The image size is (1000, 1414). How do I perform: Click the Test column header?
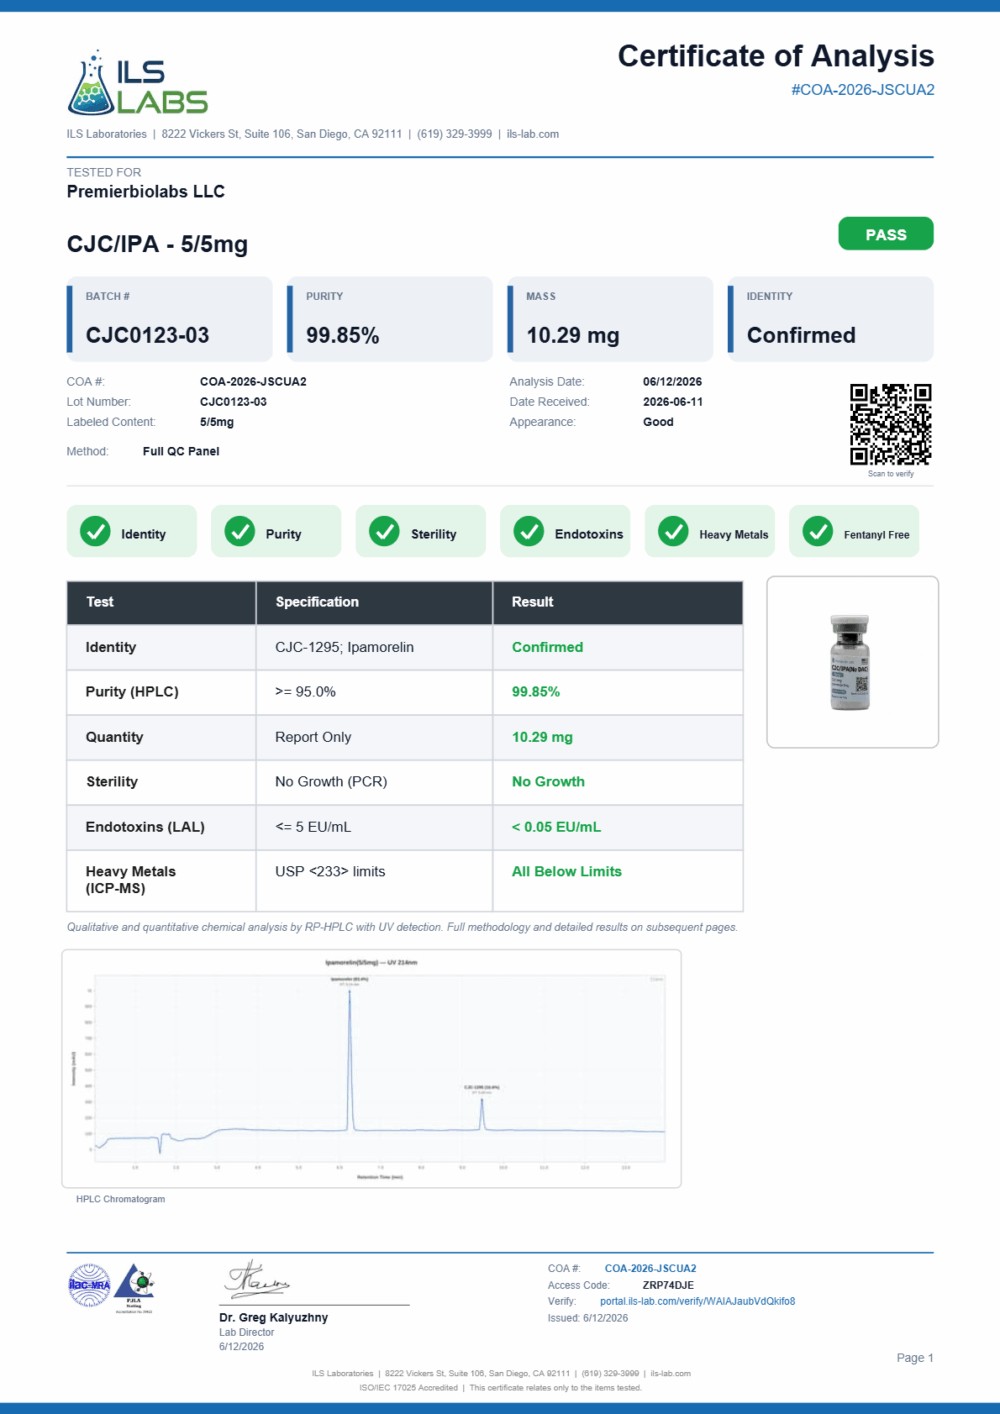(x=161, y=602)
